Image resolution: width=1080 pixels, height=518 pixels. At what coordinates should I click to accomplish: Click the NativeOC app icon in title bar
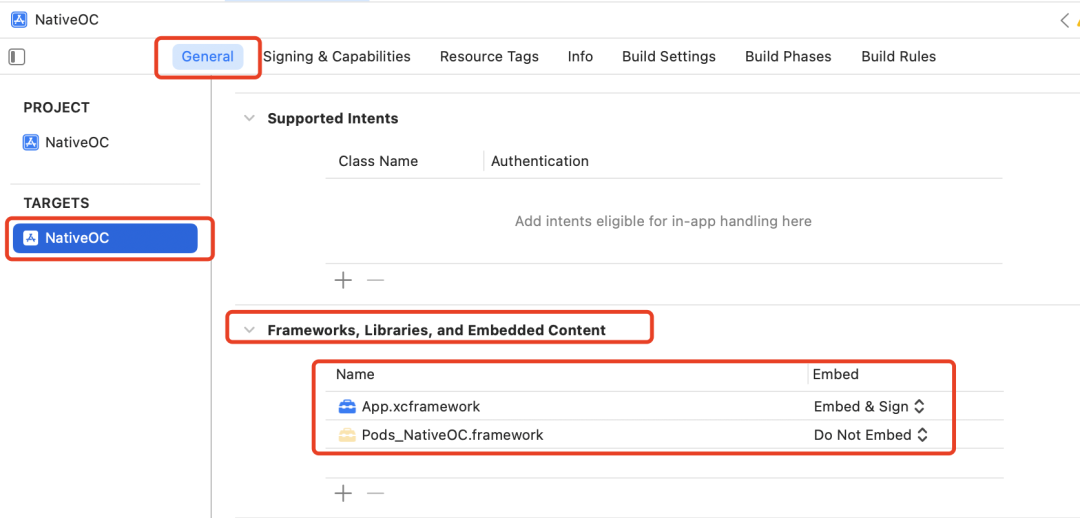pyautogui.click(x=19, y=20)
